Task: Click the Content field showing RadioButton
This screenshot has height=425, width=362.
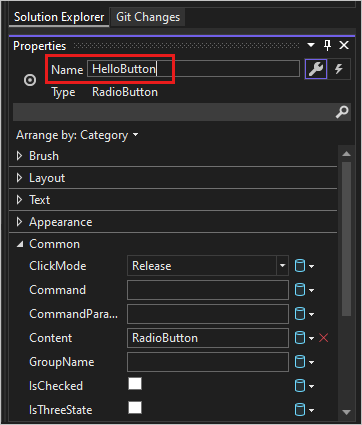Action: (x=208, y=338)
